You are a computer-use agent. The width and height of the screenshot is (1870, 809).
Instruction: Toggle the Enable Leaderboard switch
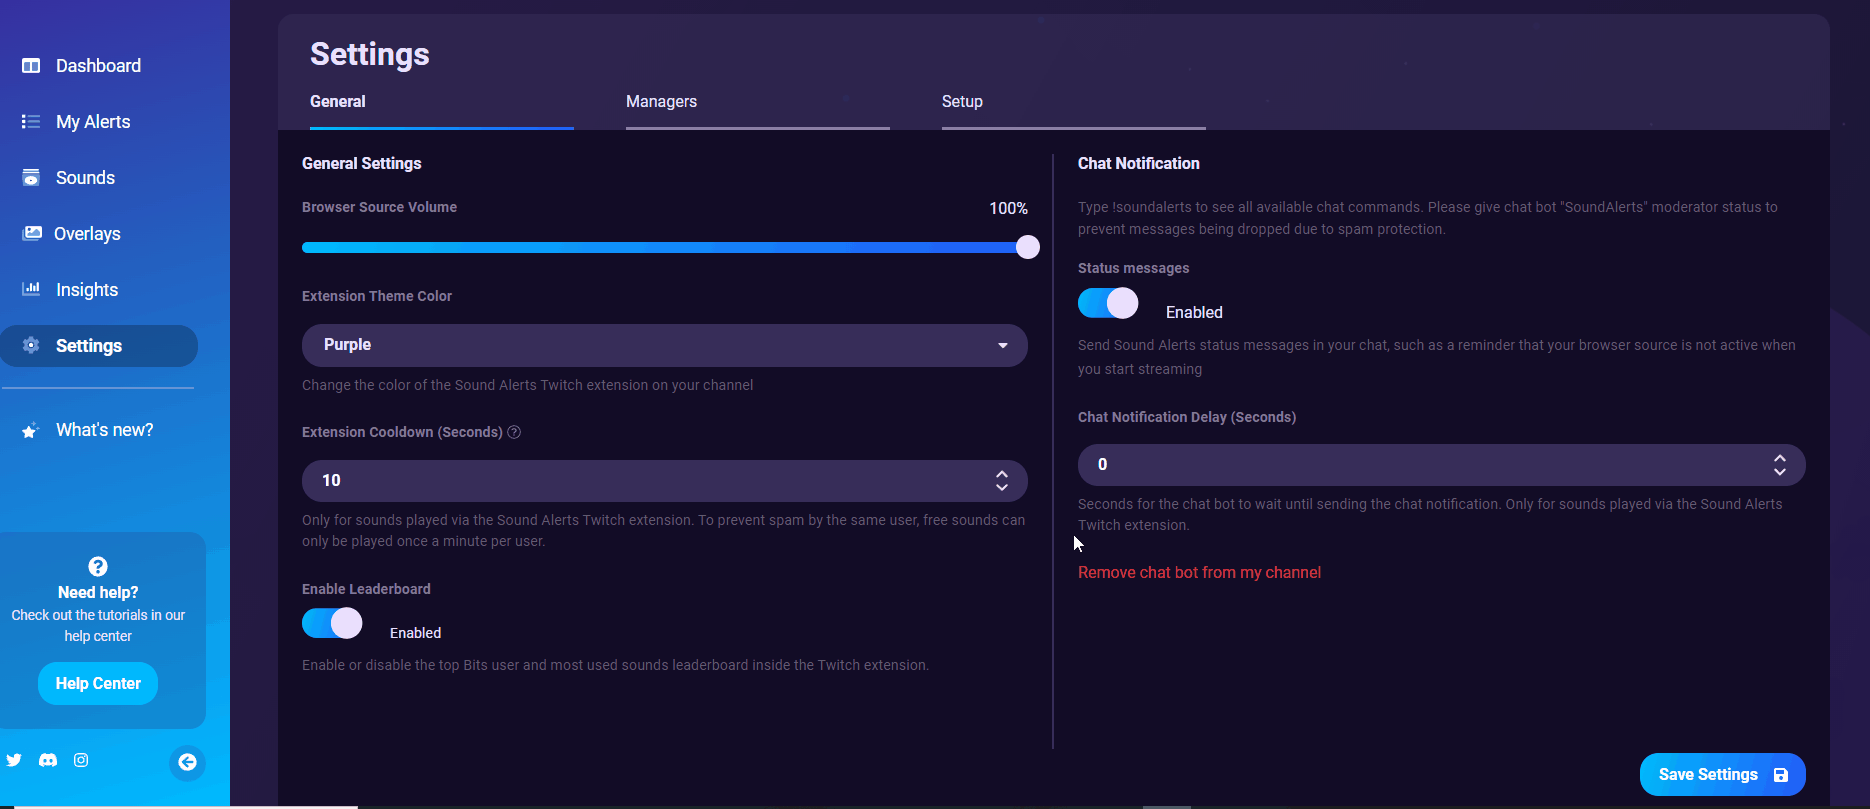coord(332,623)
